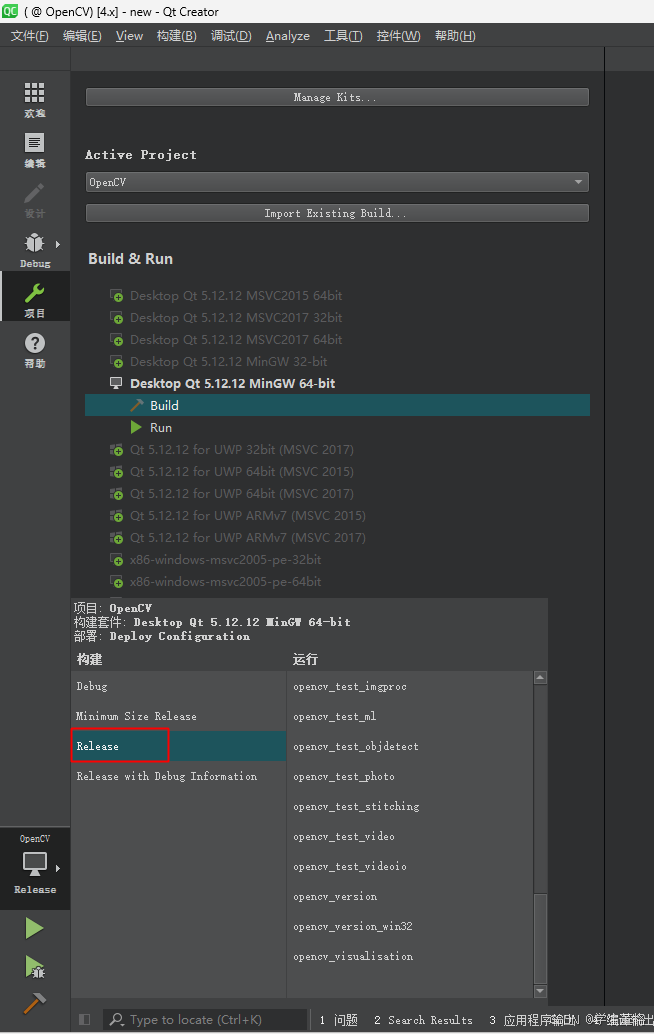Select Build settings under MinGW 64-bit
The height and width of the screenshot is (1034, 654).
[x=337, y=406]
